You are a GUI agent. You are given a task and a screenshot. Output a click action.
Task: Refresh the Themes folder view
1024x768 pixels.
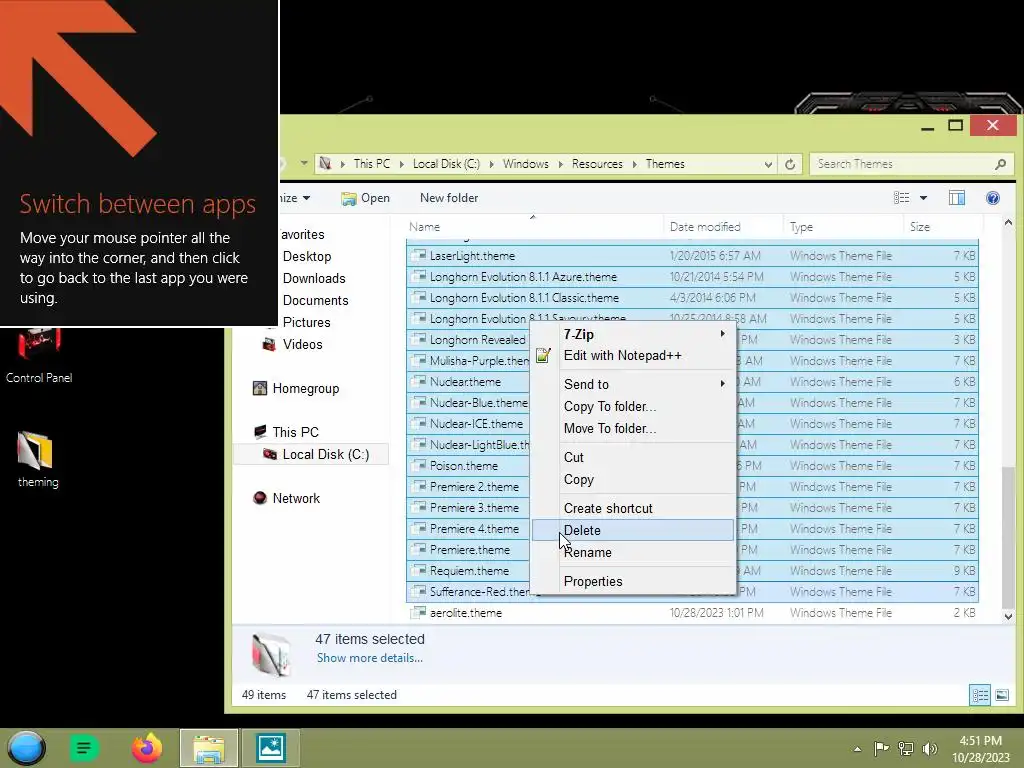click(x=790, y=164)
